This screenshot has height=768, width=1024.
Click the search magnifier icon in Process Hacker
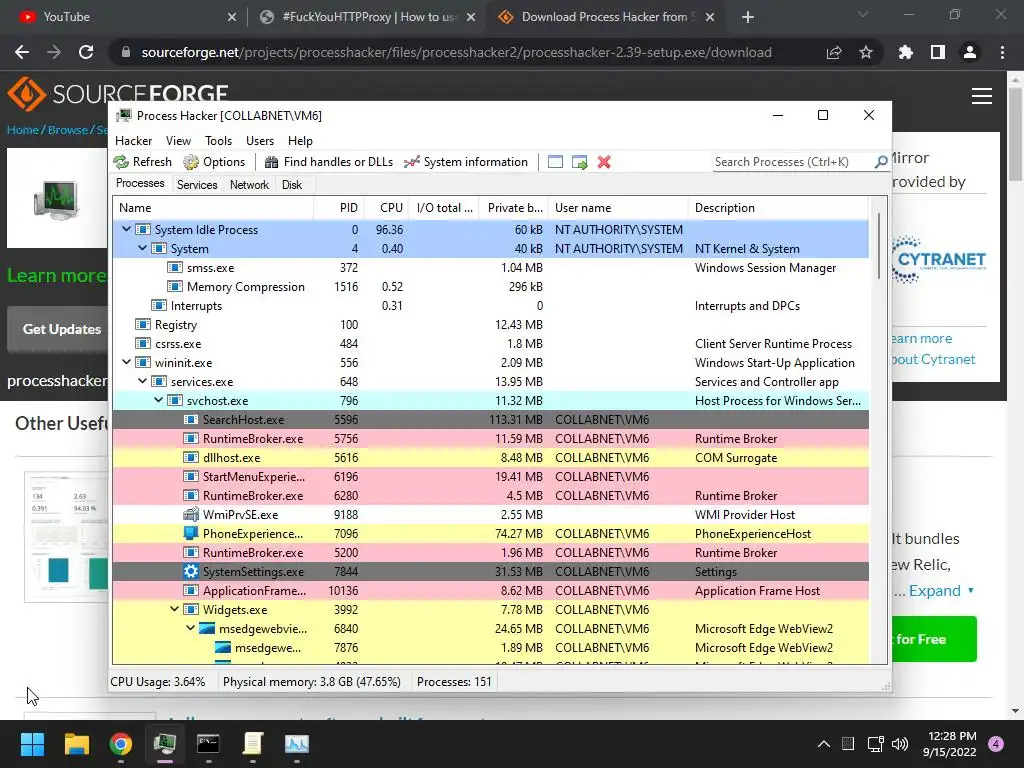[x=881, y=161]
